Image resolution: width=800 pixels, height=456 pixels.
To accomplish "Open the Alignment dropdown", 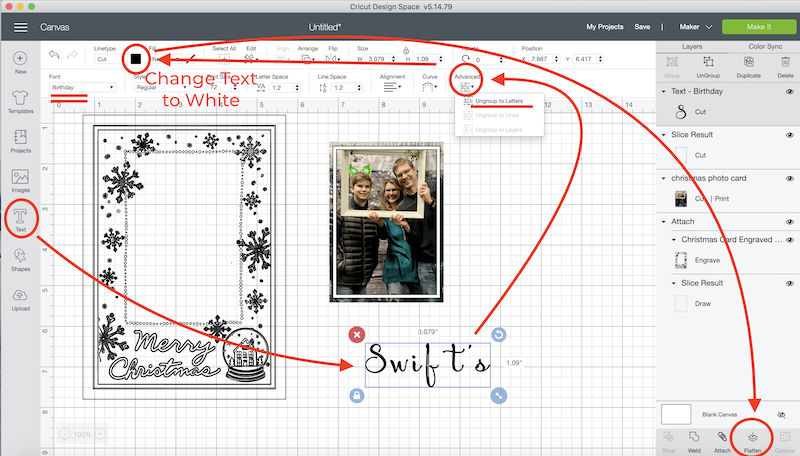I will point(392,87).
